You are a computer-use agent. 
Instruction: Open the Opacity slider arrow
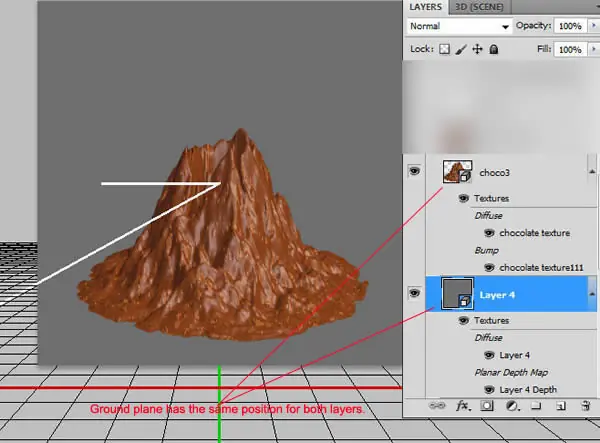(594, 26)
